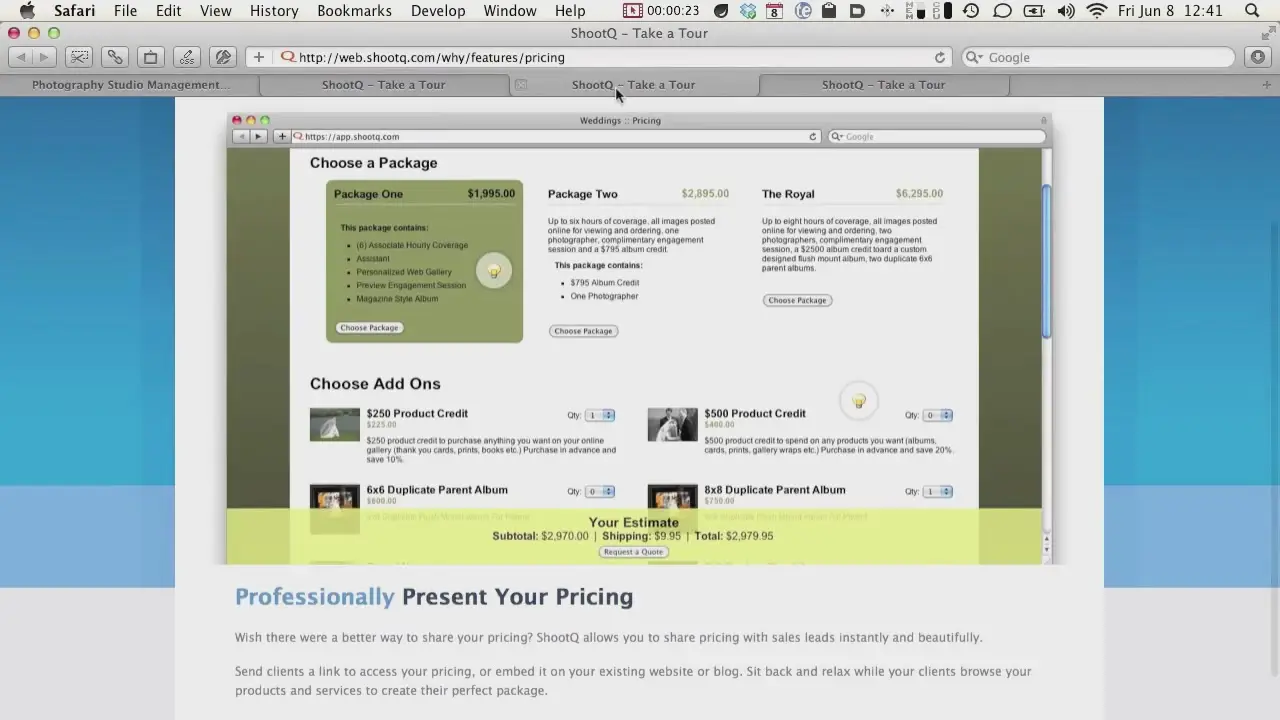Open the $500 Product Credit Qty dropdown
1280x720 pixels.
(x=938, y=415)
